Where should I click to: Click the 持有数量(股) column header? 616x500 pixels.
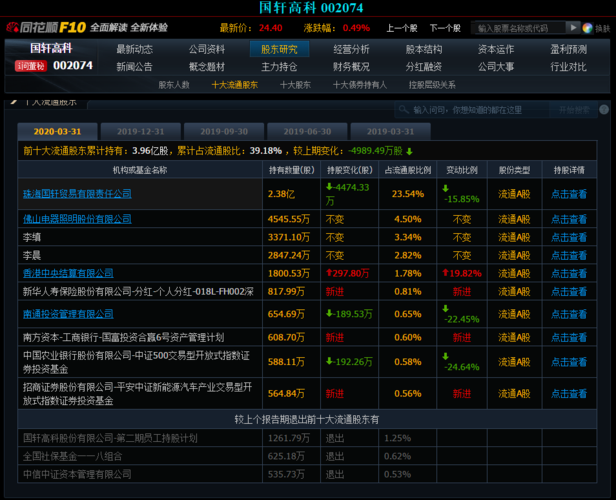[x=292, y=170]
